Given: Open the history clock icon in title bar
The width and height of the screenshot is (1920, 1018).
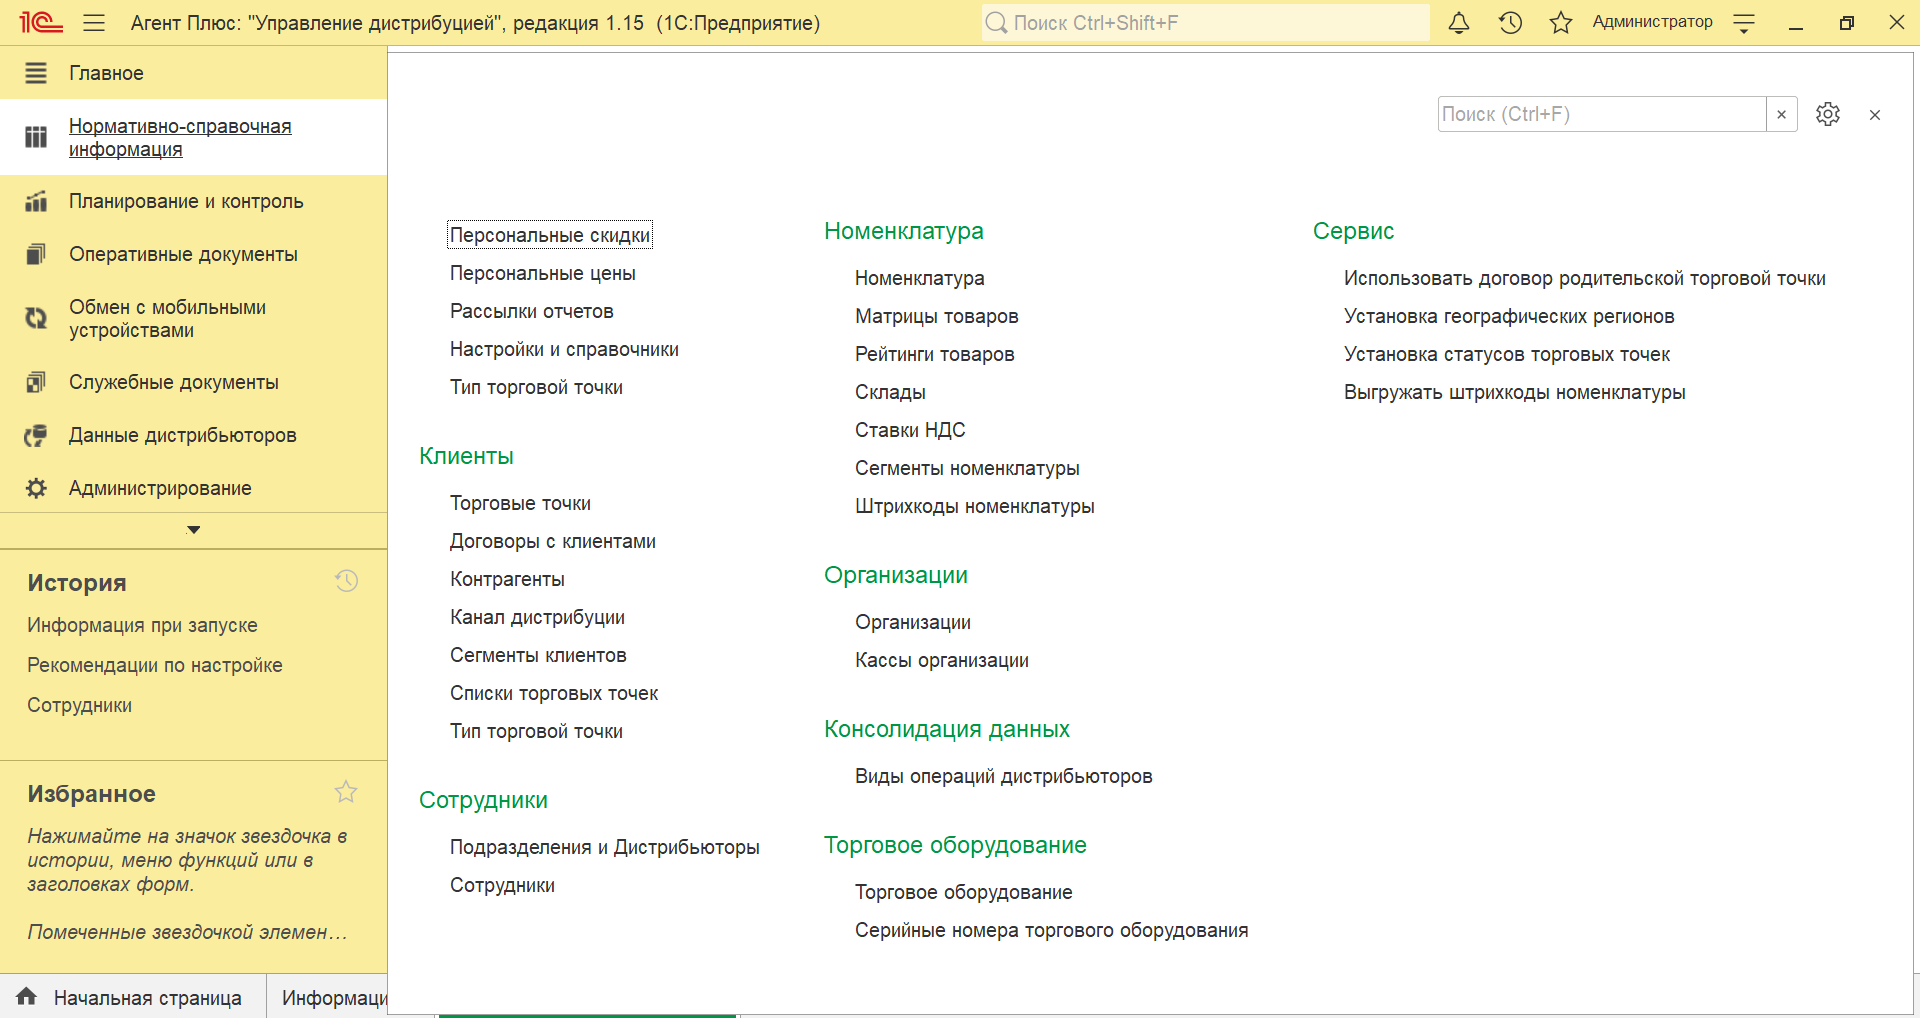Looking at the screenshot, I should [x=1510, y=23].
